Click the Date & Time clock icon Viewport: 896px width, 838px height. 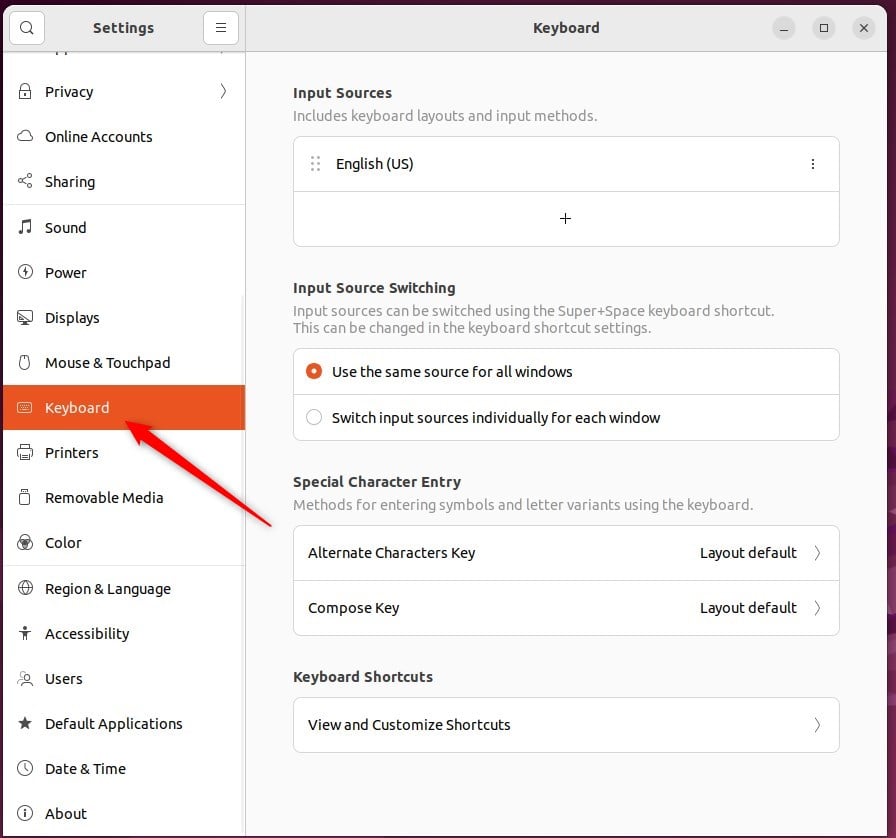[25, 768]
